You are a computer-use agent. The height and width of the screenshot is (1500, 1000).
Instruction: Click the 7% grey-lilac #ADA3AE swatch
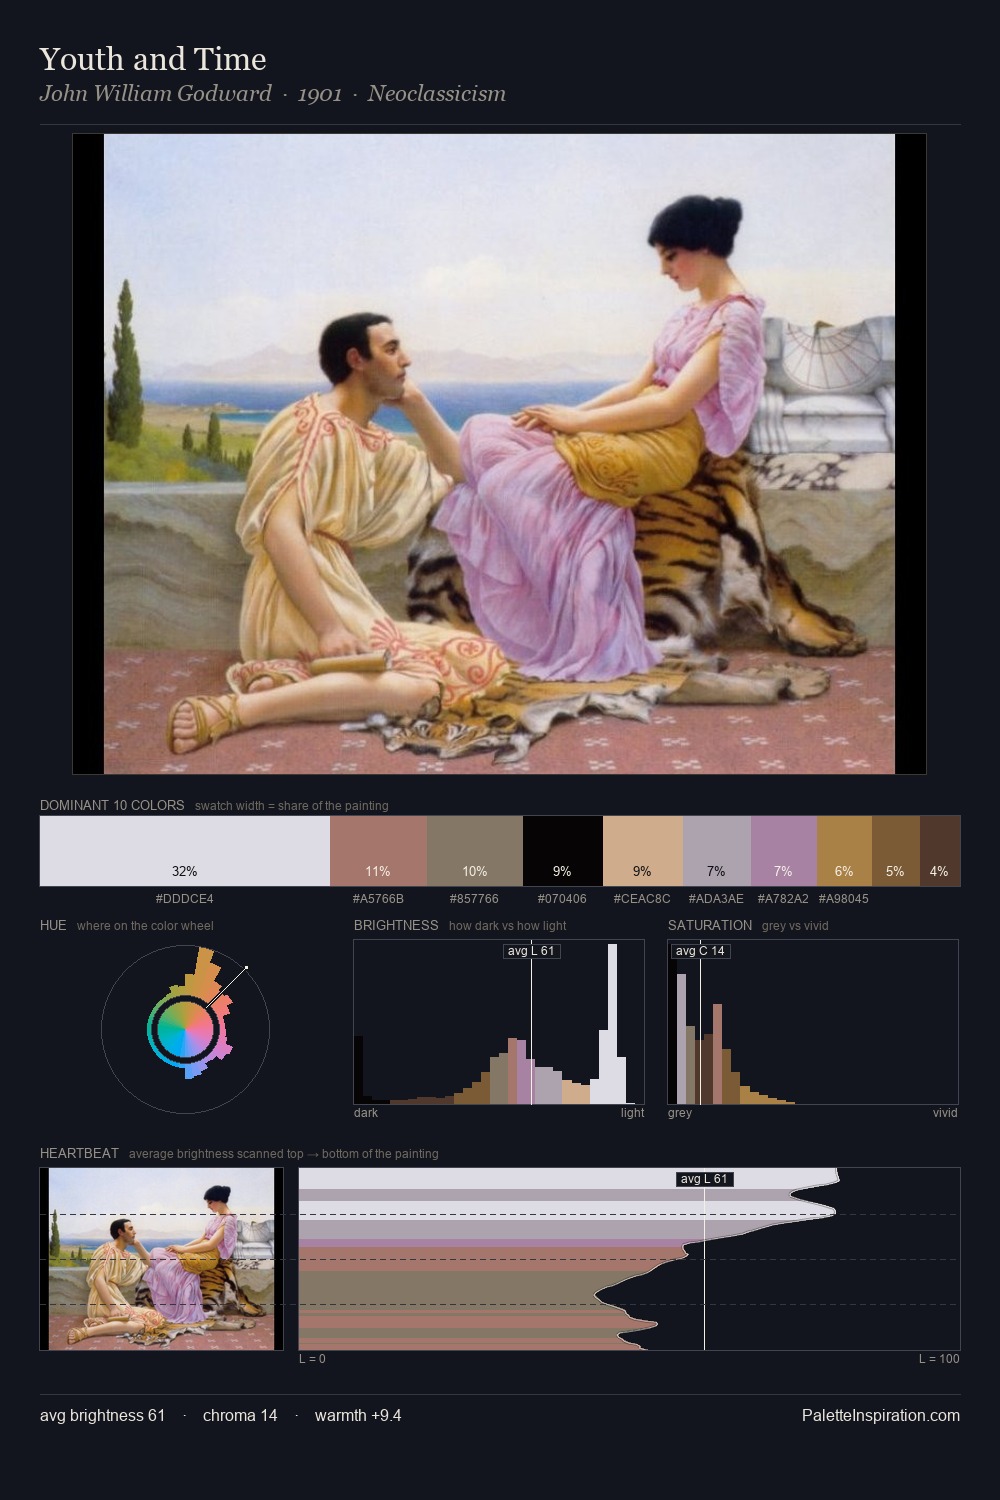coord(717,851)
